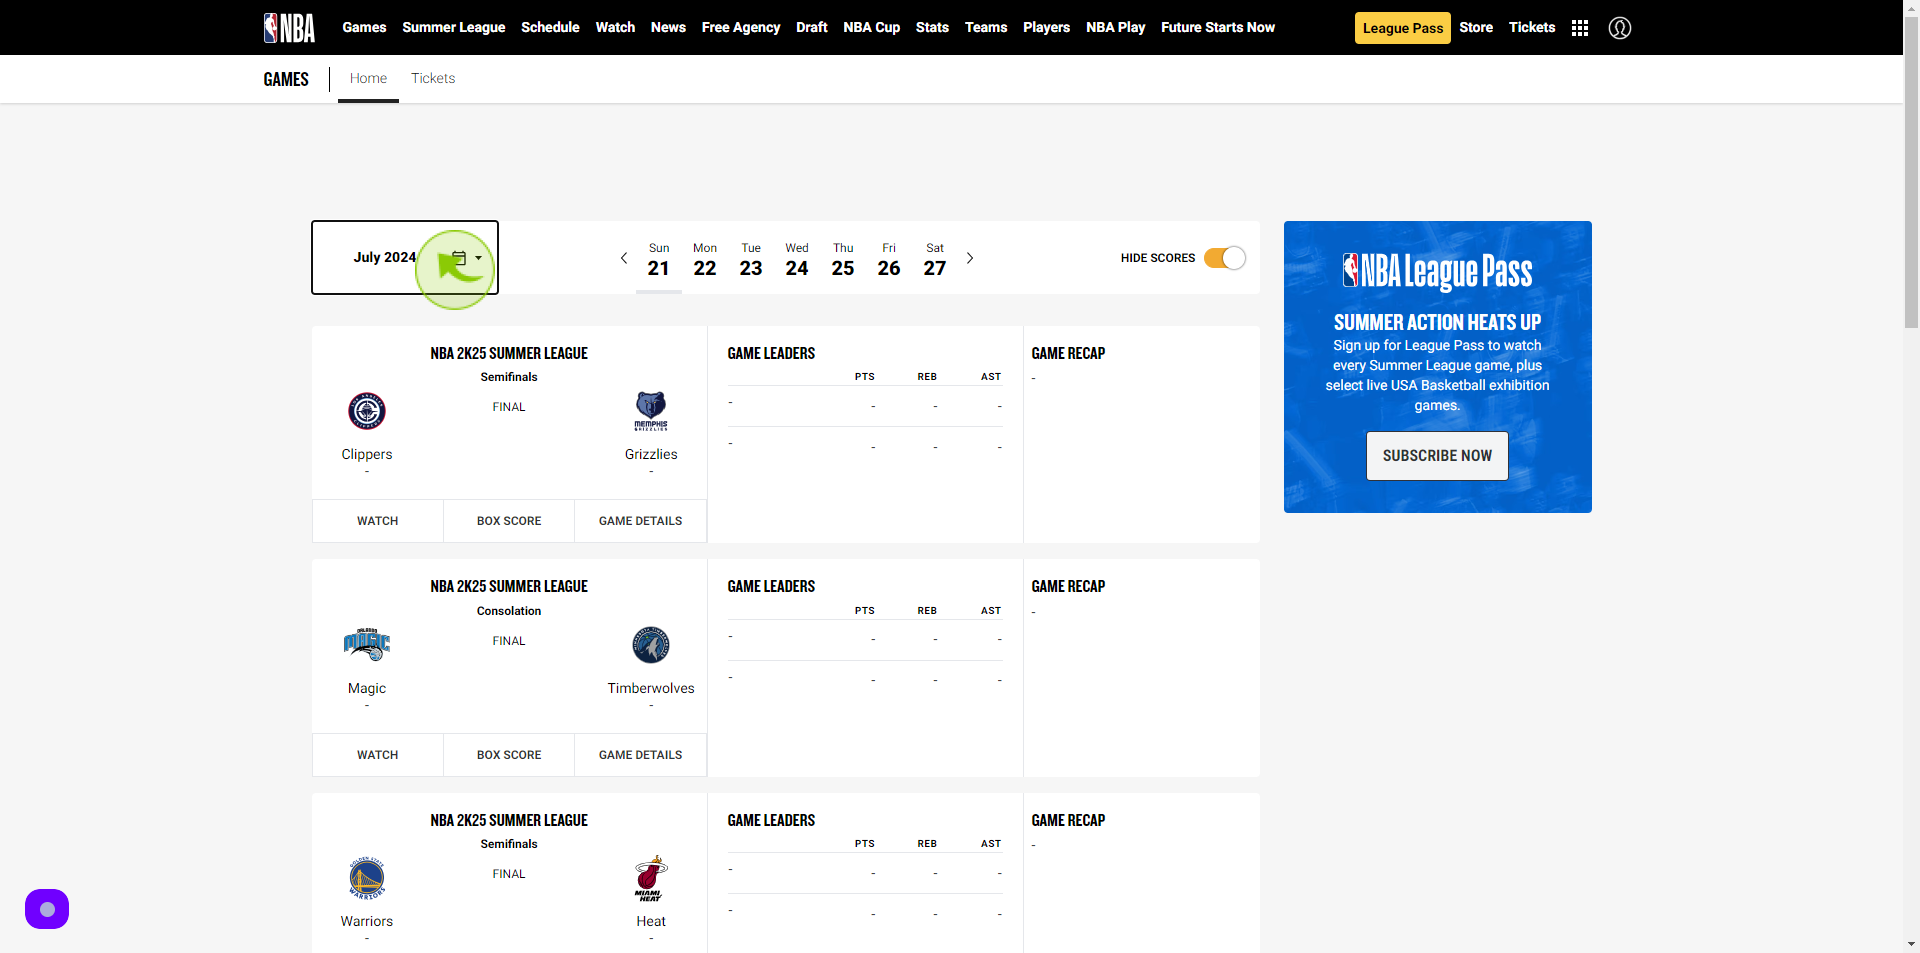Image resolution: width=1920 pixels, height=953 pixels.
Task: Click Watch for Magic vs Timberwolves
Action: point(378,755)
